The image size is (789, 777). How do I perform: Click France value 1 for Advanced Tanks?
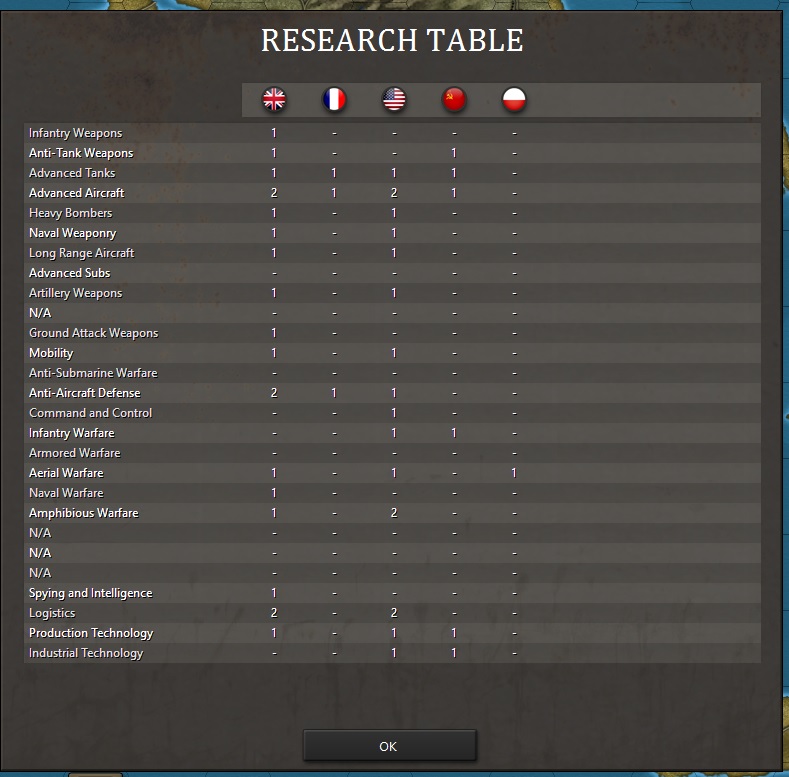[334, 173]
